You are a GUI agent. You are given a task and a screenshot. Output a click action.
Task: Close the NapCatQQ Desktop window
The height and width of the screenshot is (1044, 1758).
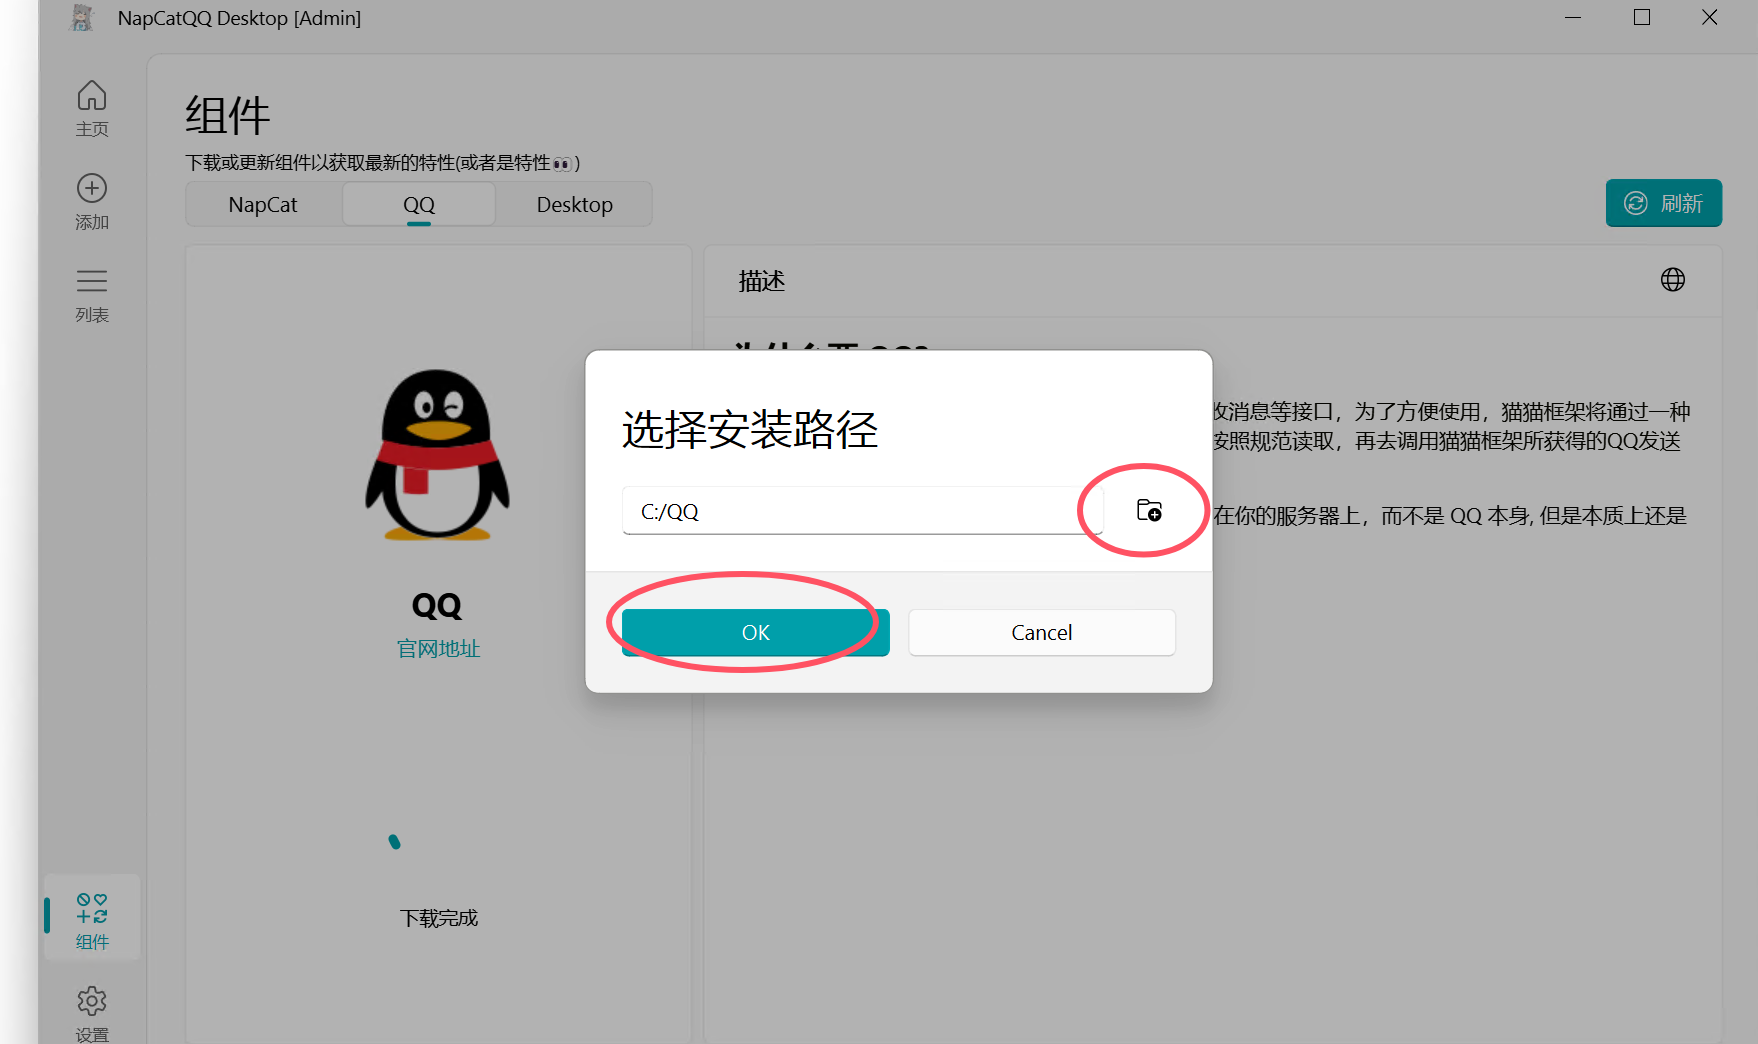(1709, 18)
